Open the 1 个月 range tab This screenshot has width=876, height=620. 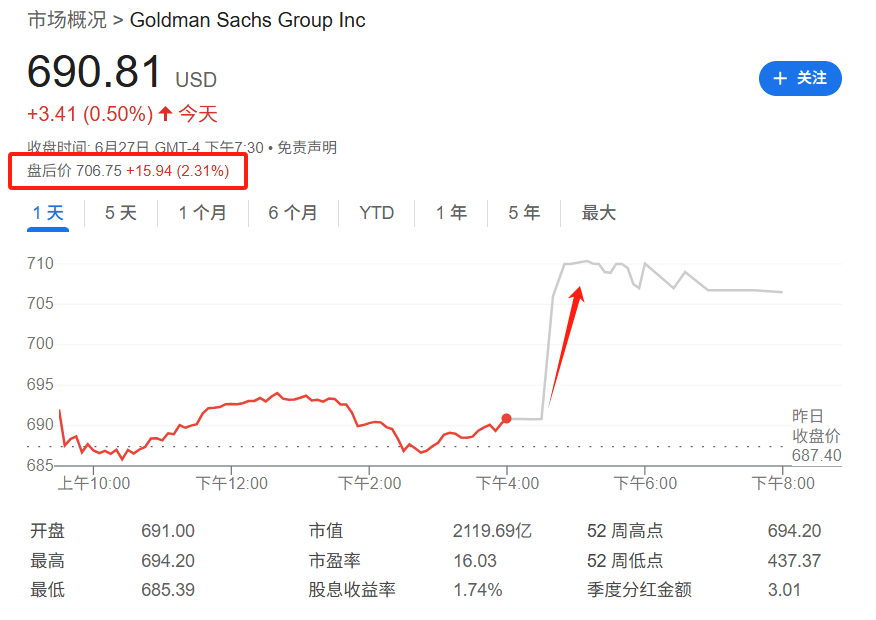tap(202, 213)
